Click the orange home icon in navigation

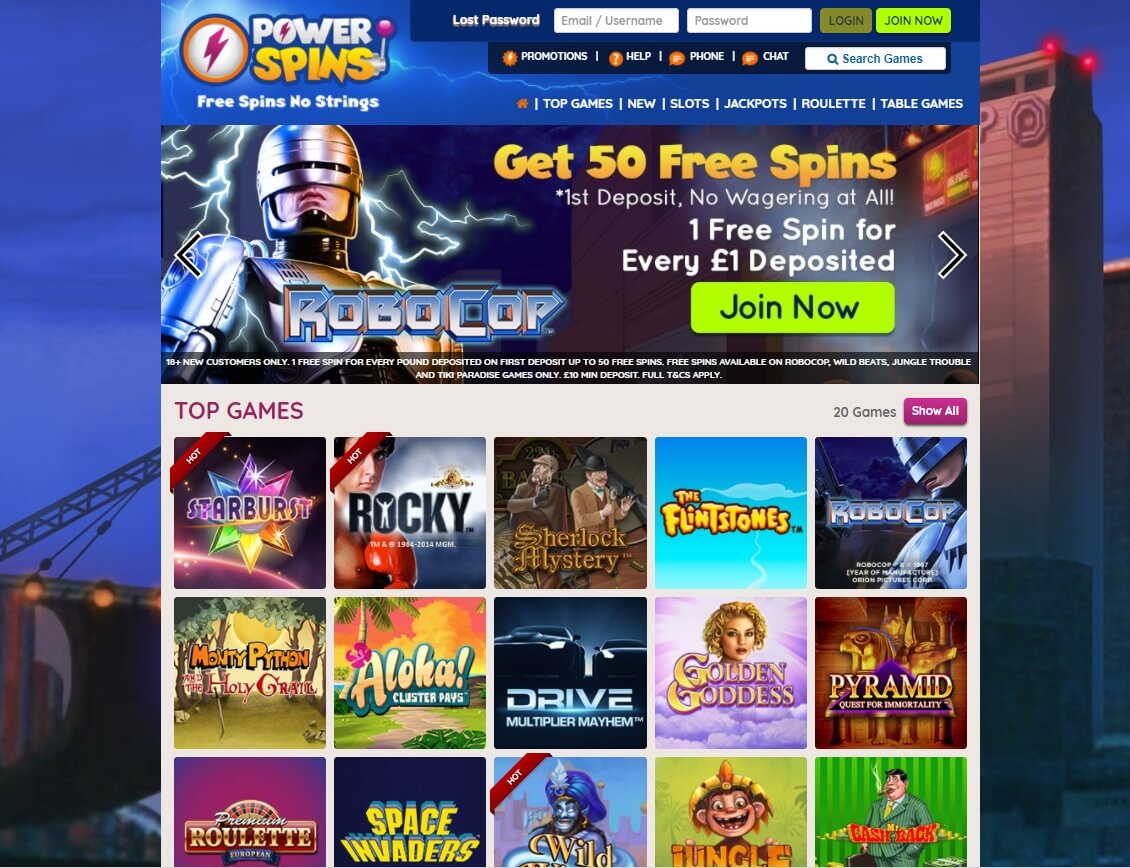[x=522, y=104]
